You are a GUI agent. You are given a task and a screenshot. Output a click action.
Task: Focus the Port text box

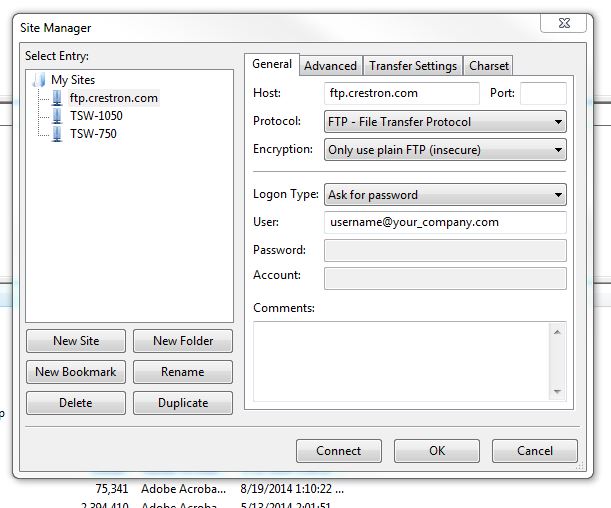point(543,94)
